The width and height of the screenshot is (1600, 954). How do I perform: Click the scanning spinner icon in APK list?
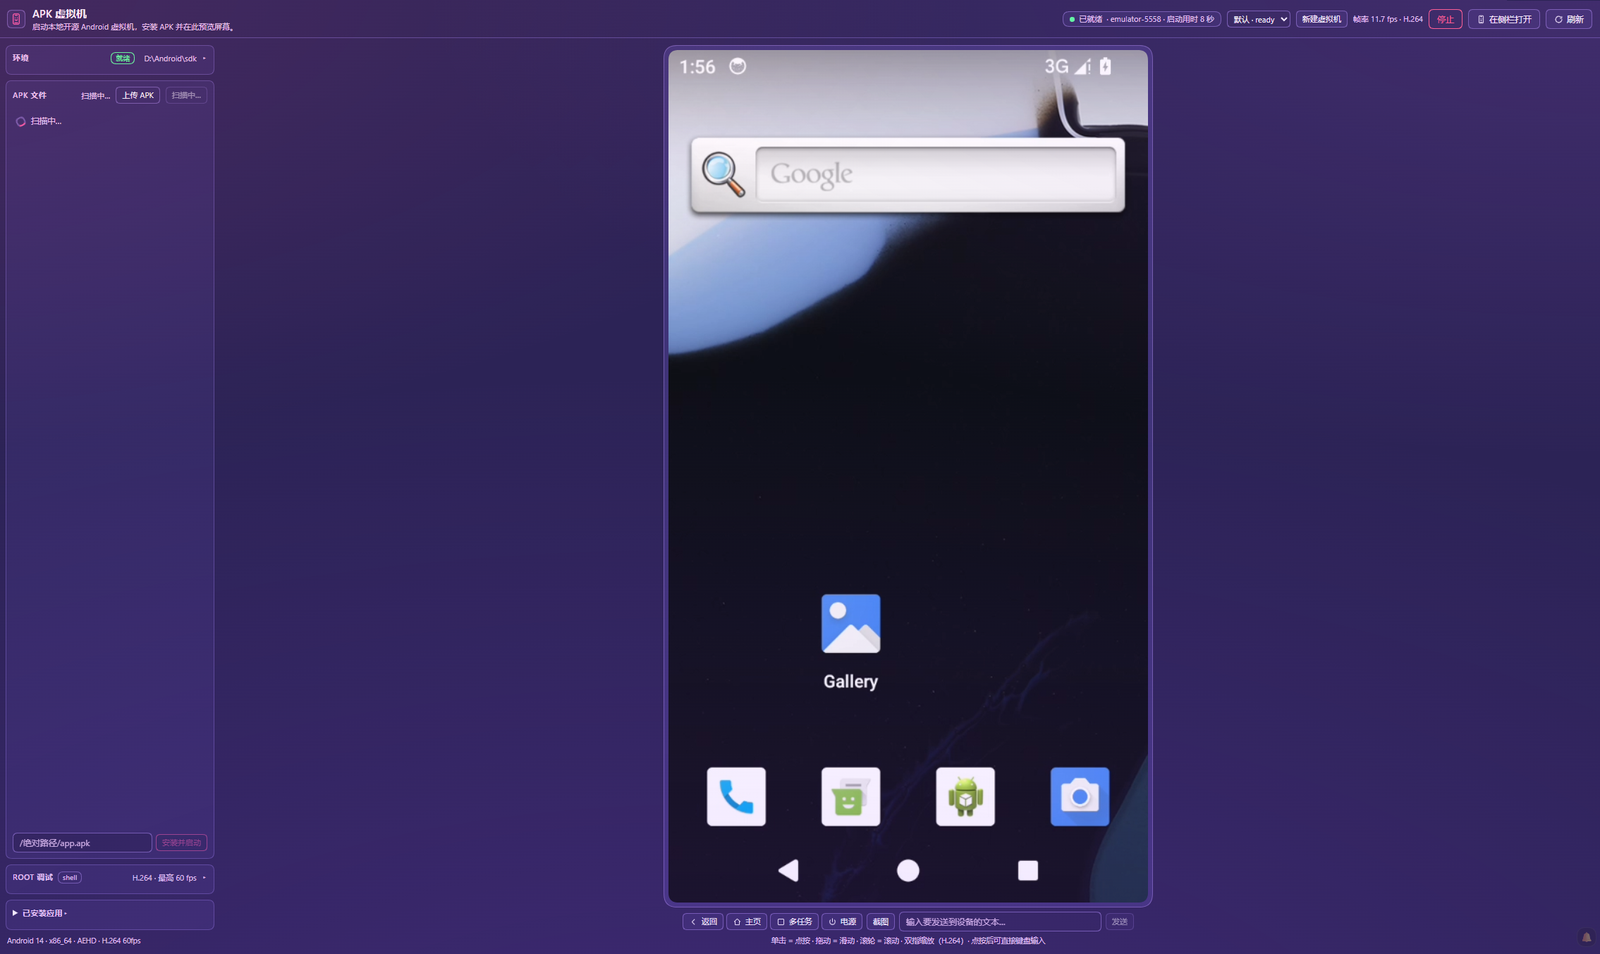point(20,121)
